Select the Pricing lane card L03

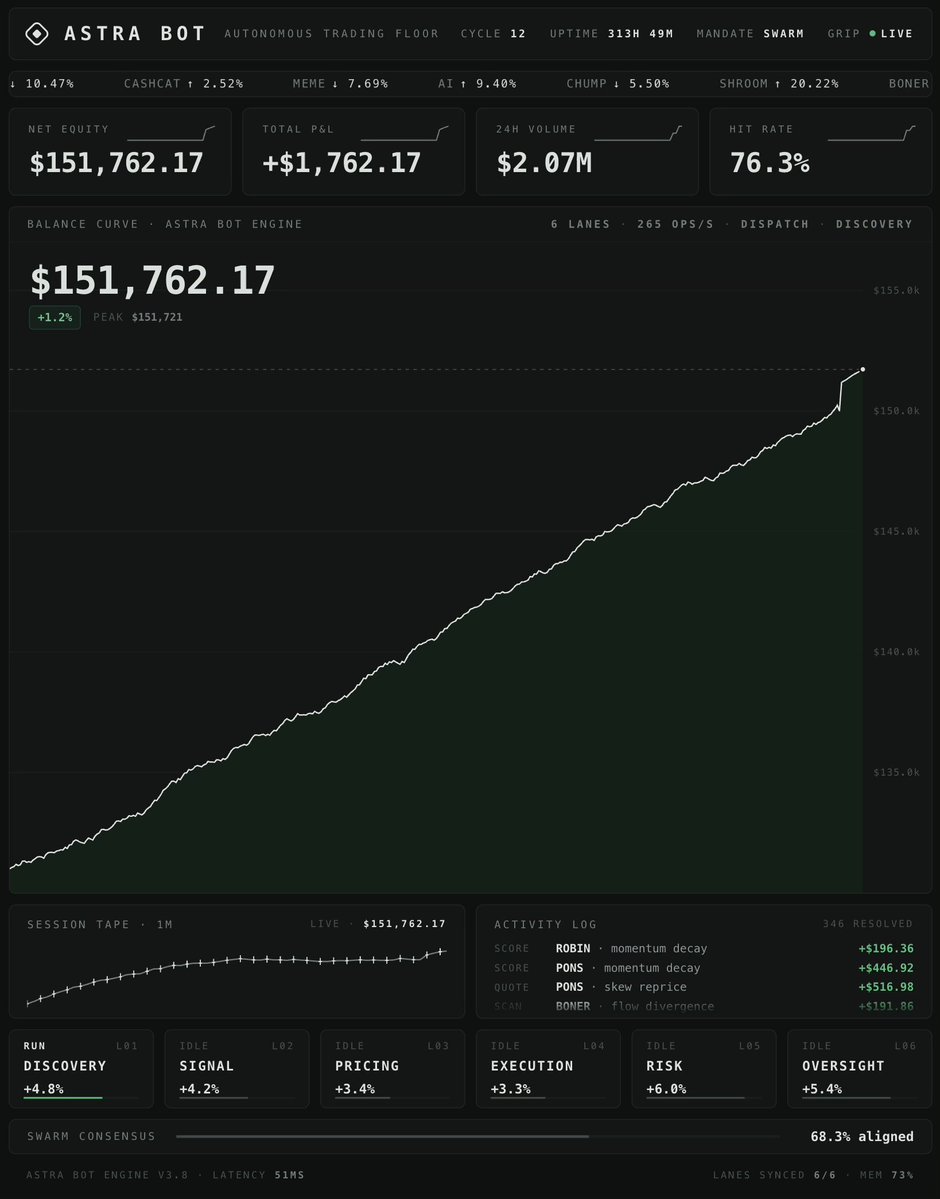pyautogui.click(x=392, y=1068)
